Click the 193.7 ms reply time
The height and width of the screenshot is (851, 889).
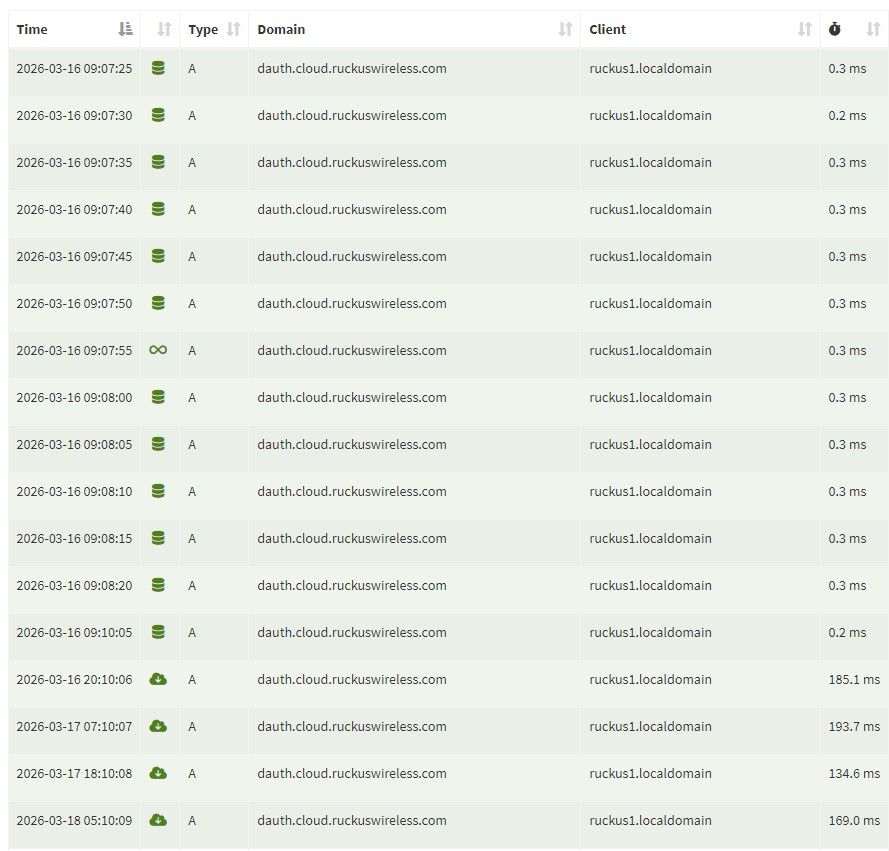tap(854, 726)
